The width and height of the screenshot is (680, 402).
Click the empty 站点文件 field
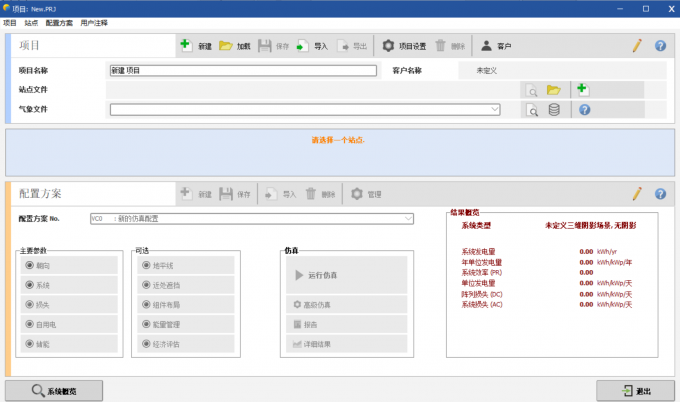(x=312, y=90)
